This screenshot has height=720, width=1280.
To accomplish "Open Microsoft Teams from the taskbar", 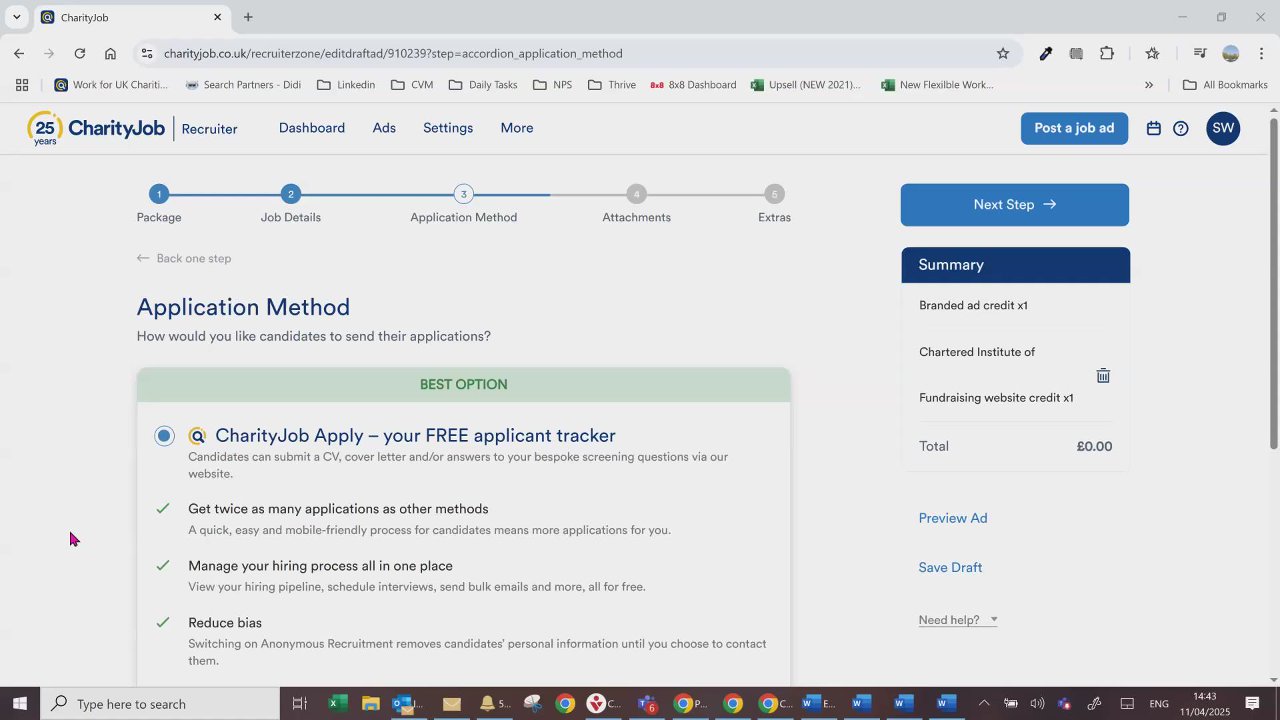I will point(647,704).
